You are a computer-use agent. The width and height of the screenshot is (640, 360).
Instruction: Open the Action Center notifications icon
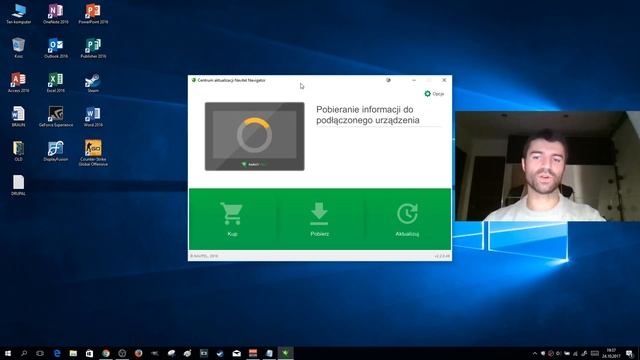pyautogui.click(x=630, y=353)
